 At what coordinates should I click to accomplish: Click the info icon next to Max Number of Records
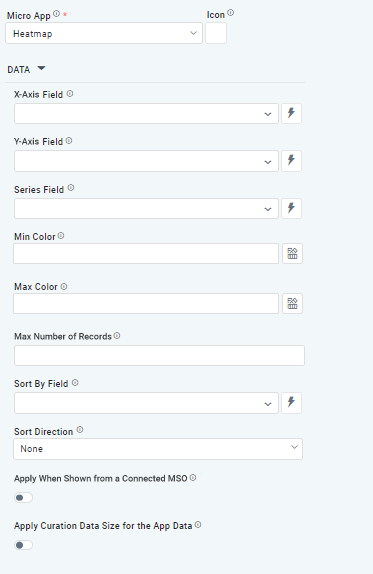pos(117,336)
